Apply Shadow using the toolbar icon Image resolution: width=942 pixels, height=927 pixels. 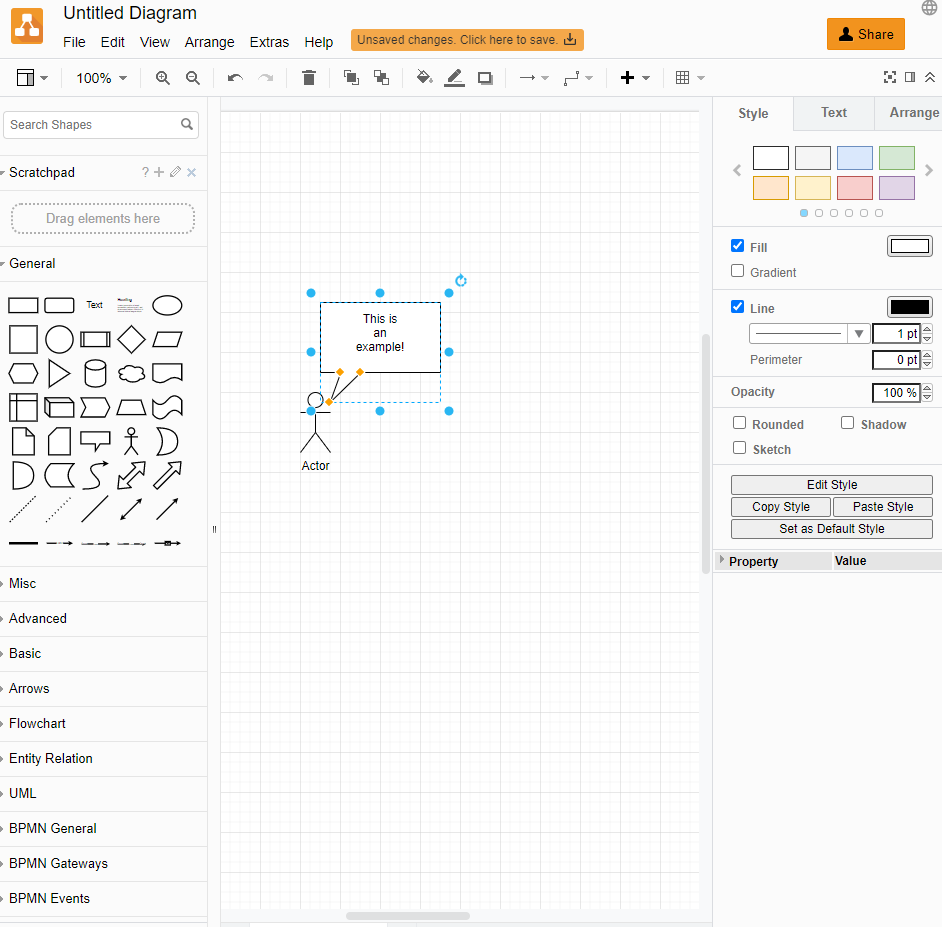point(485,77)
